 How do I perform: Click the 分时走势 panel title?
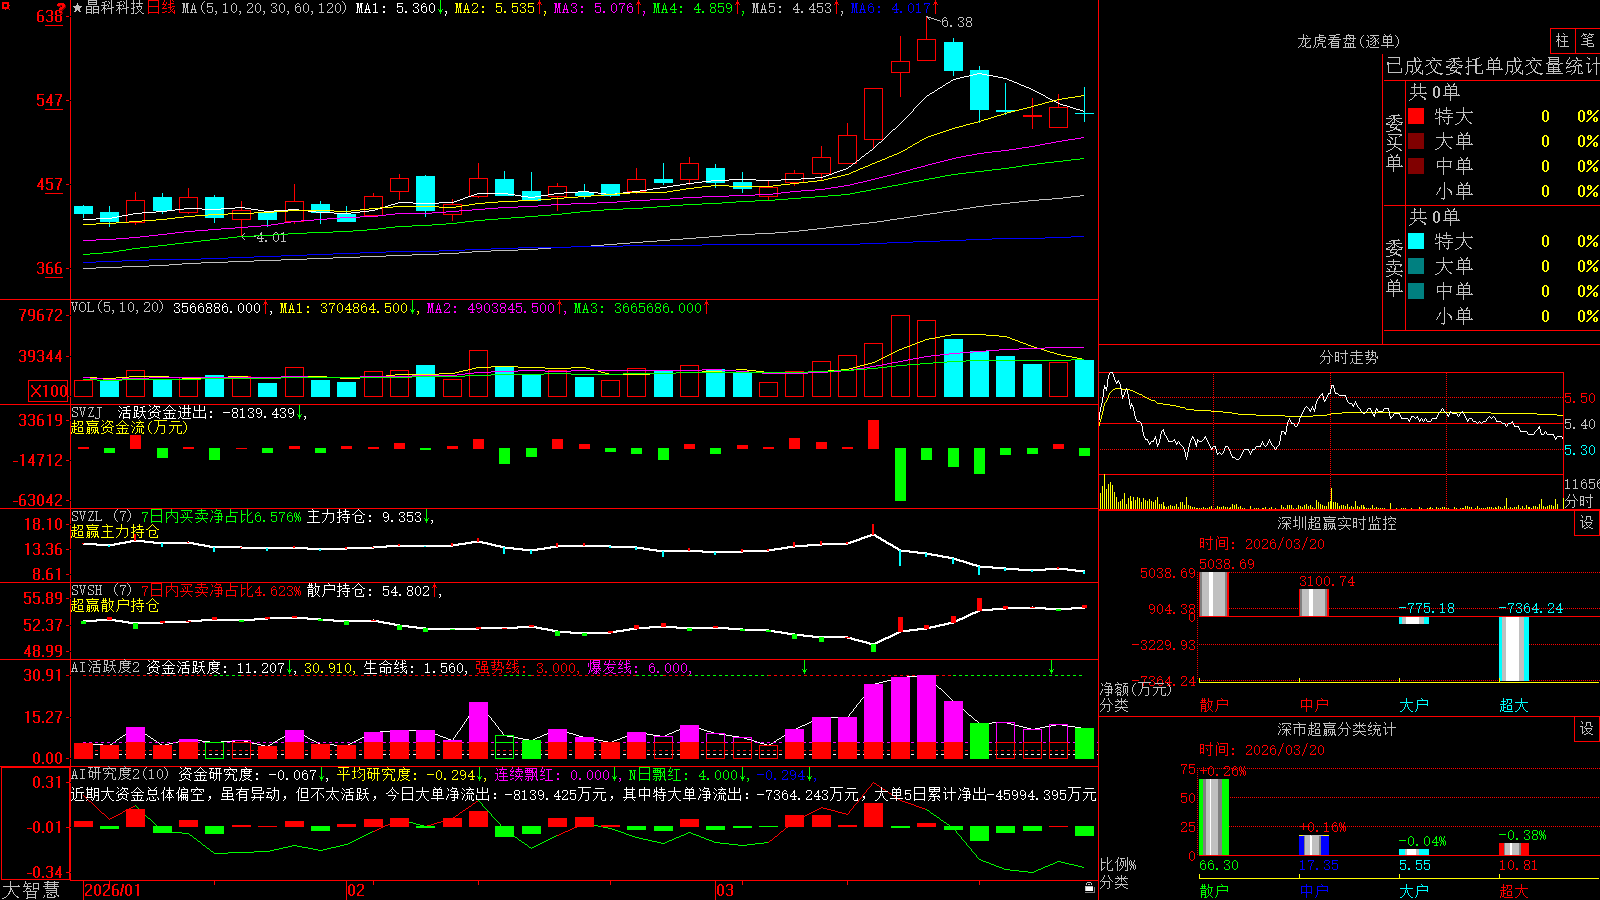(1349, 357)
